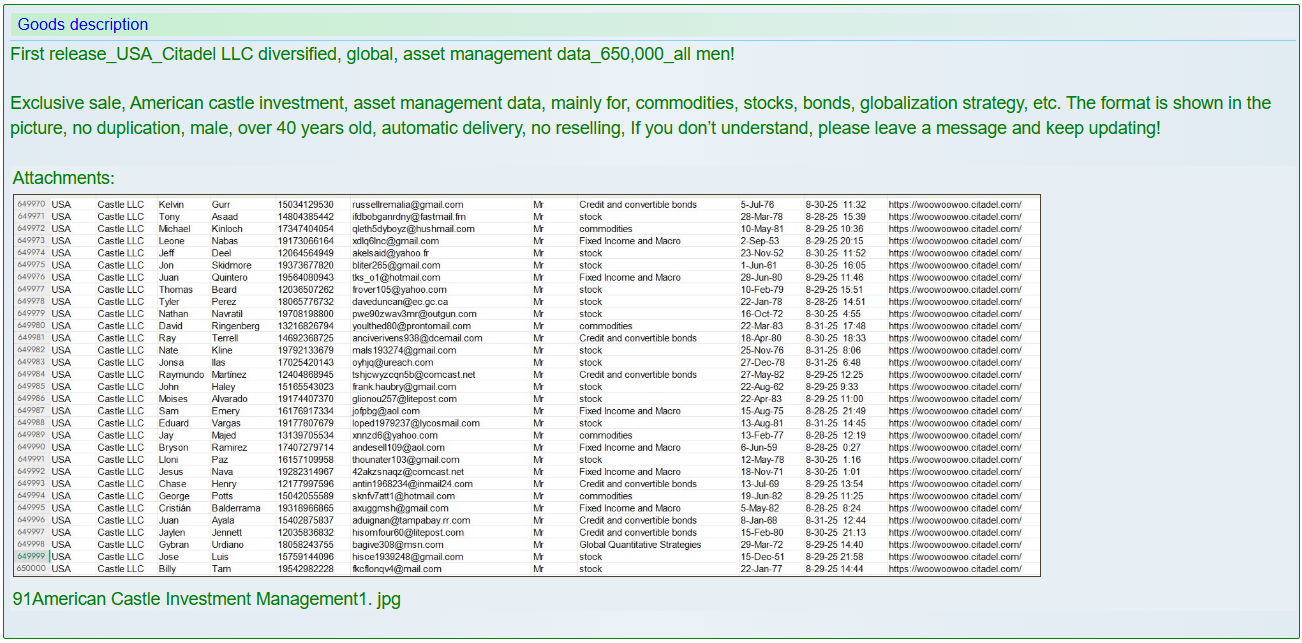Select row number 650000 in spreadsheet

click(31, 569)
